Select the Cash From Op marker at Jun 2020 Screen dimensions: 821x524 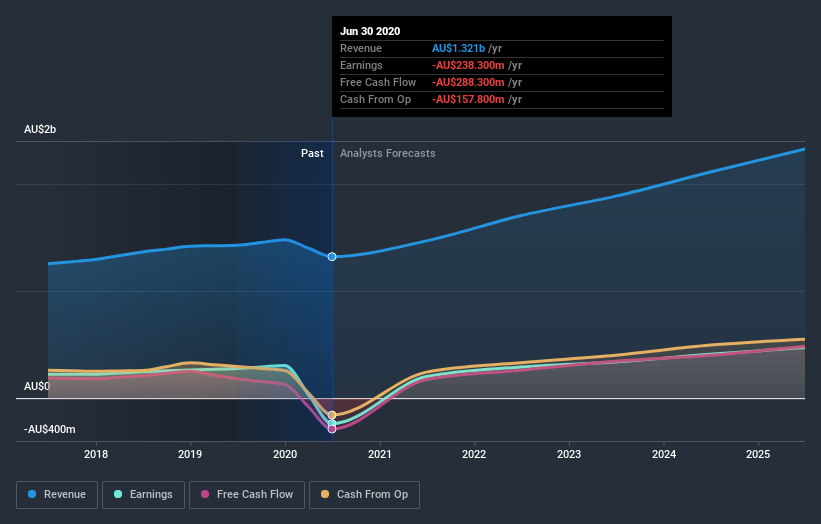[x=332, y=415]
